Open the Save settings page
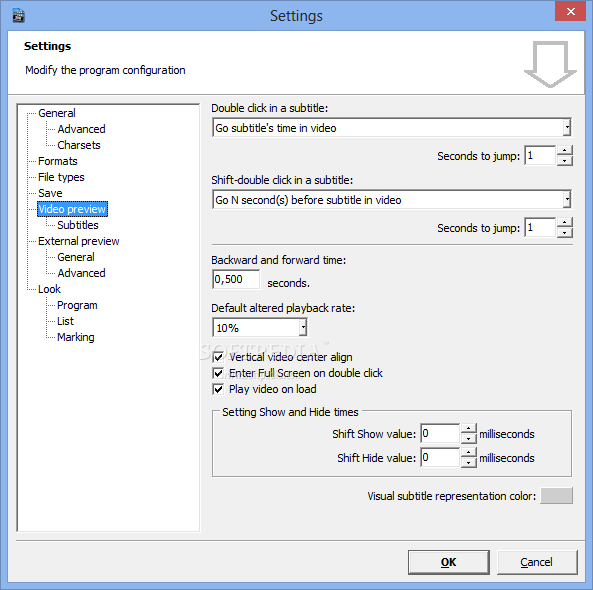This screenshot has height=590, width=593. [x=50, y=193]
